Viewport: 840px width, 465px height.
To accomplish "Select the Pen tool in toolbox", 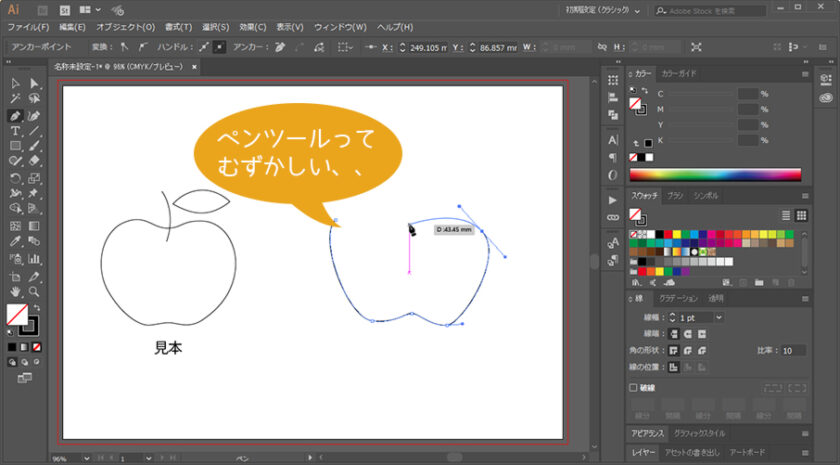I will click(15, 116).
